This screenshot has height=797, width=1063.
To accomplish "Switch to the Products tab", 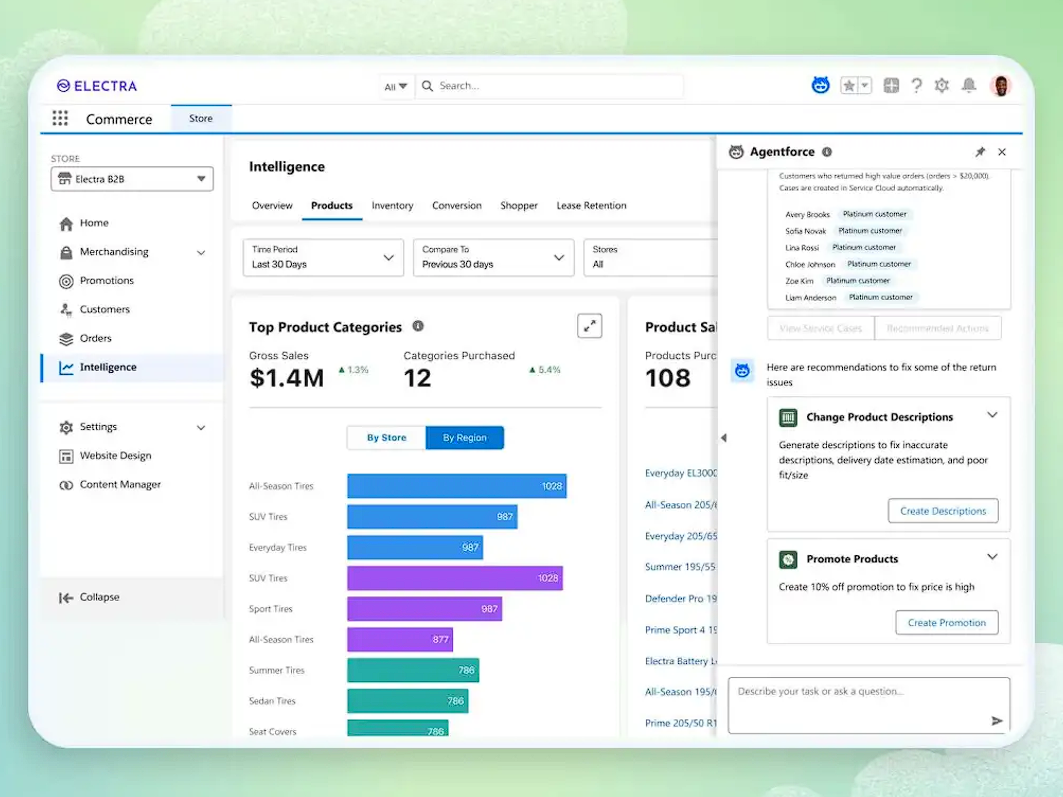I will coord(332,205).
